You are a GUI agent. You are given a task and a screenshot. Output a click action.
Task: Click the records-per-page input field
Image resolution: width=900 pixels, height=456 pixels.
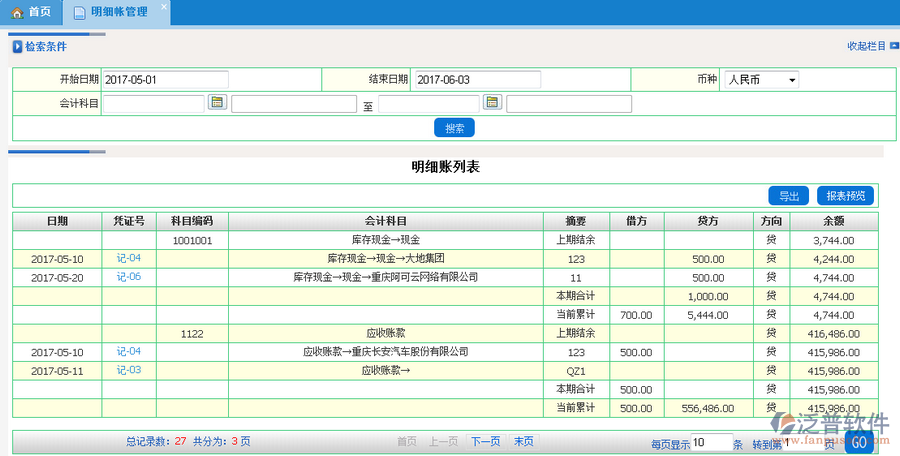tap(710, 442)
